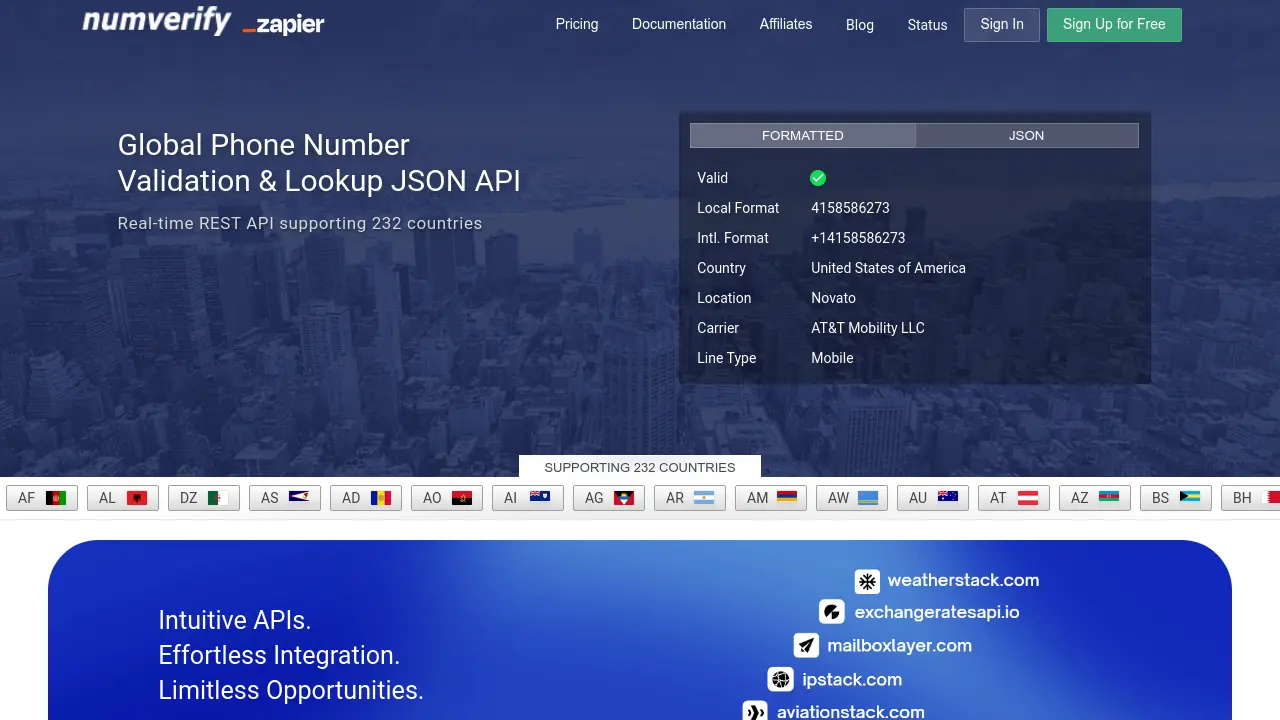Open the ipstack.com link

[852, 680]
